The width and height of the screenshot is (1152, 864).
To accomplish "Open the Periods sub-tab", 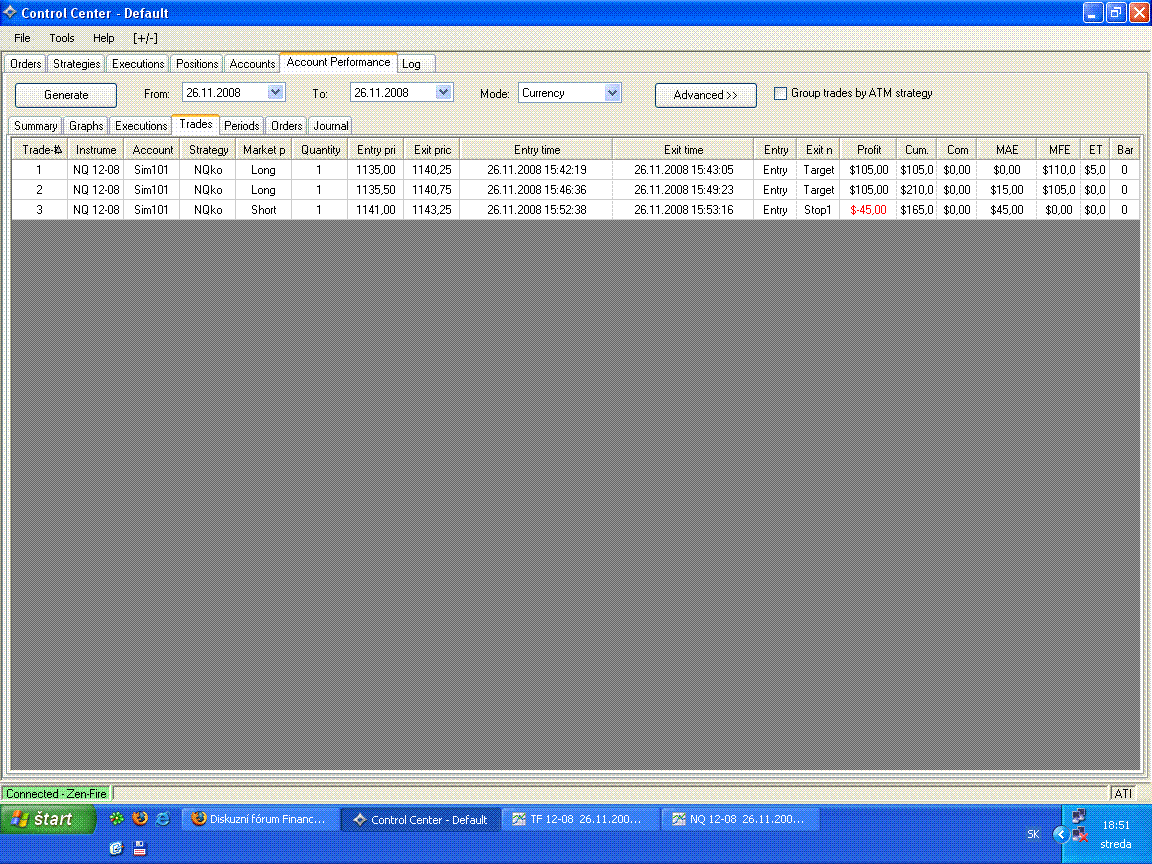I will [x=242, y=126].
